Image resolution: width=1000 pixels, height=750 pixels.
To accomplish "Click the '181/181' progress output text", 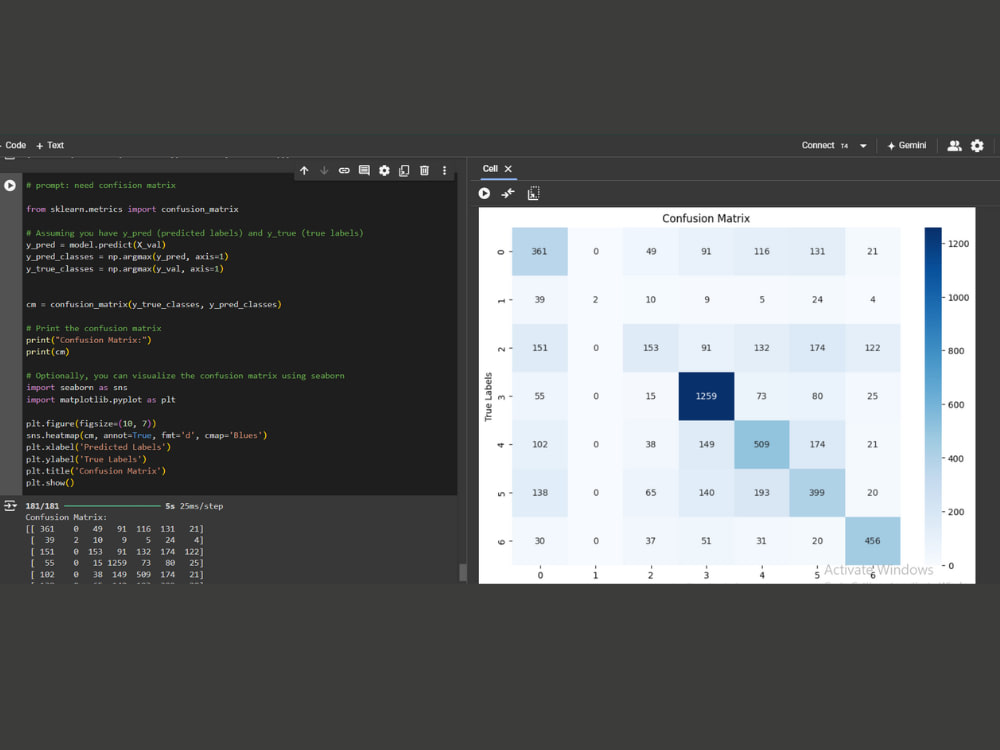I will pos(42,506).
